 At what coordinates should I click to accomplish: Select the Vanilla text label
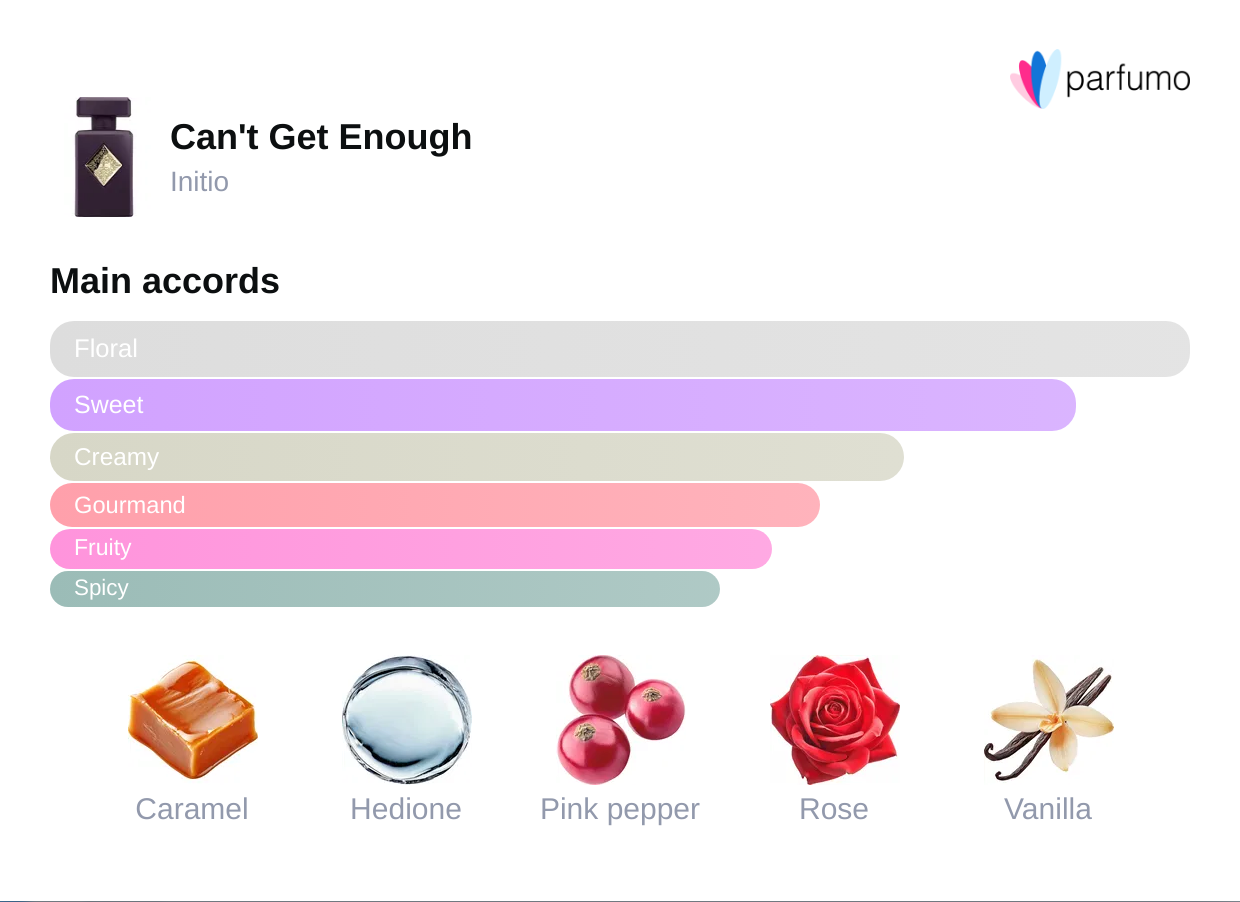1048,809
